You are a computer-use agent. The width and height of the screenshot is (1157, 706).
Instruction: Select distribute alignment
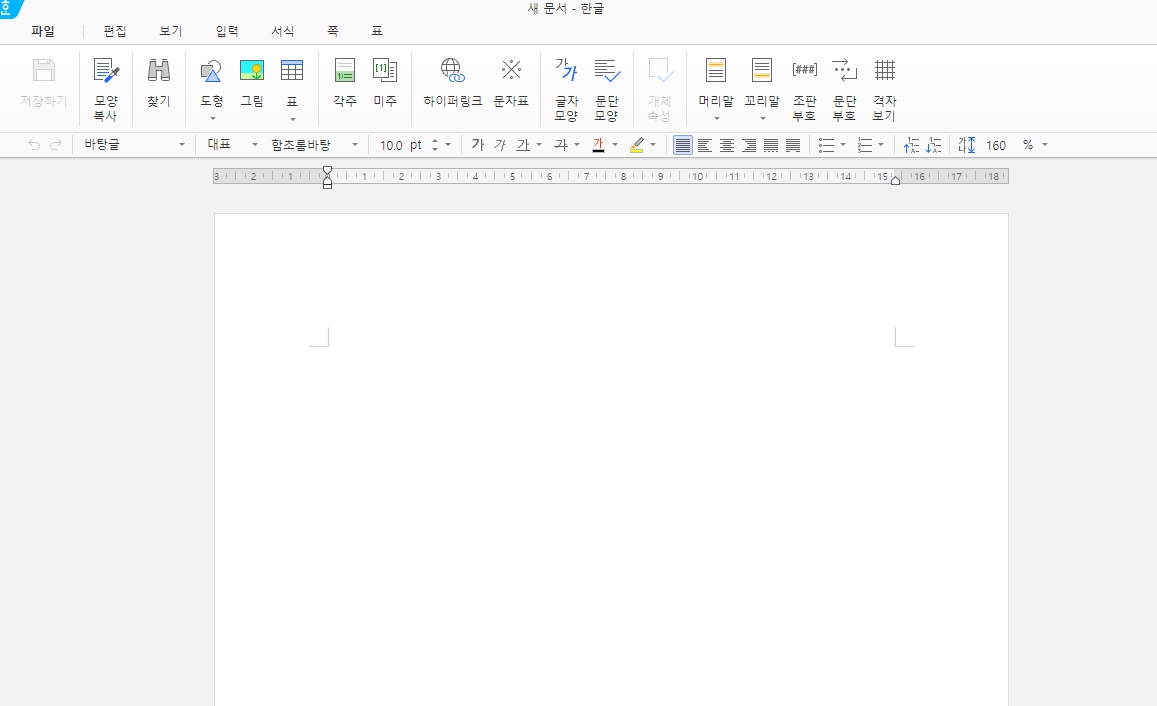(771, 145)
